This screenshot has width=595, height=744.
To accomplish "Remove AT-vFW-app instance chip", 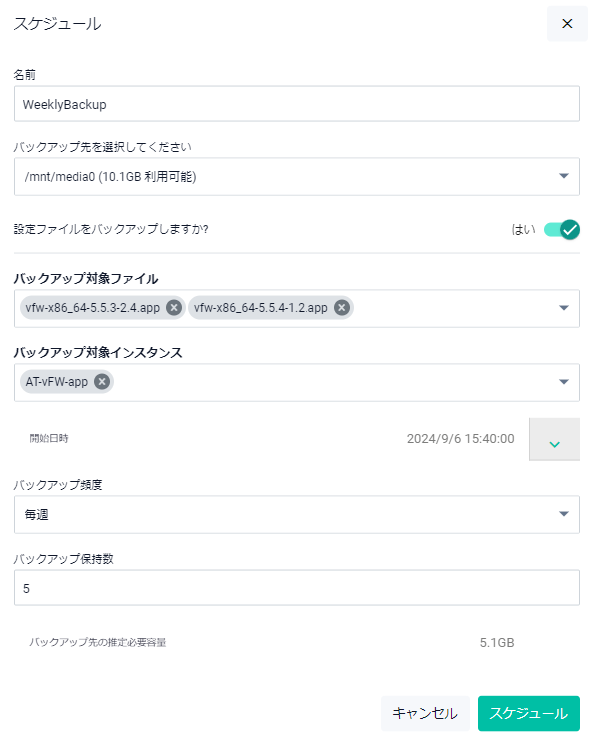I will click(102, 381).
